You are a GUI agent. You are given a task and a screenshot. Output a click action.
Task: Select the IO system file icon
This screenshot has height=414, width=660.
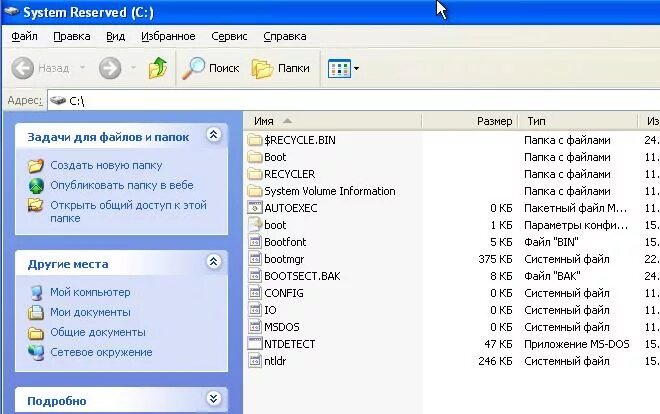[x=255, y=310]
